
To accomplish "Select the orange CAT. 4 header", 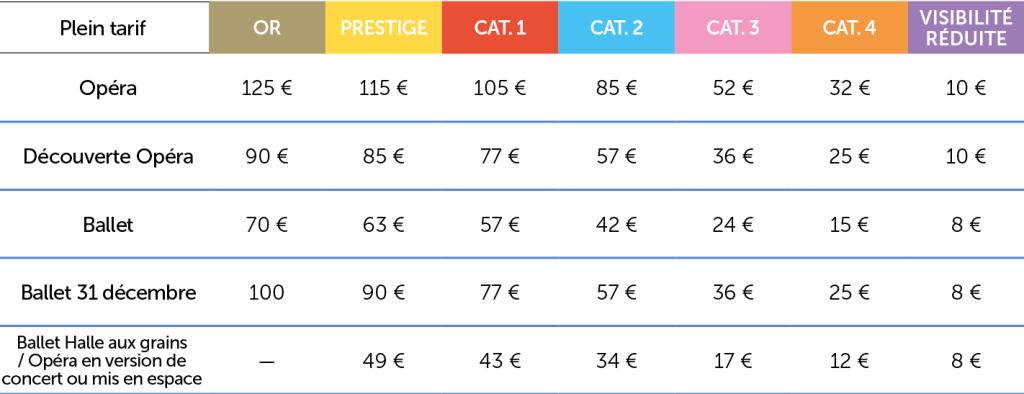I will click(850, 27).
